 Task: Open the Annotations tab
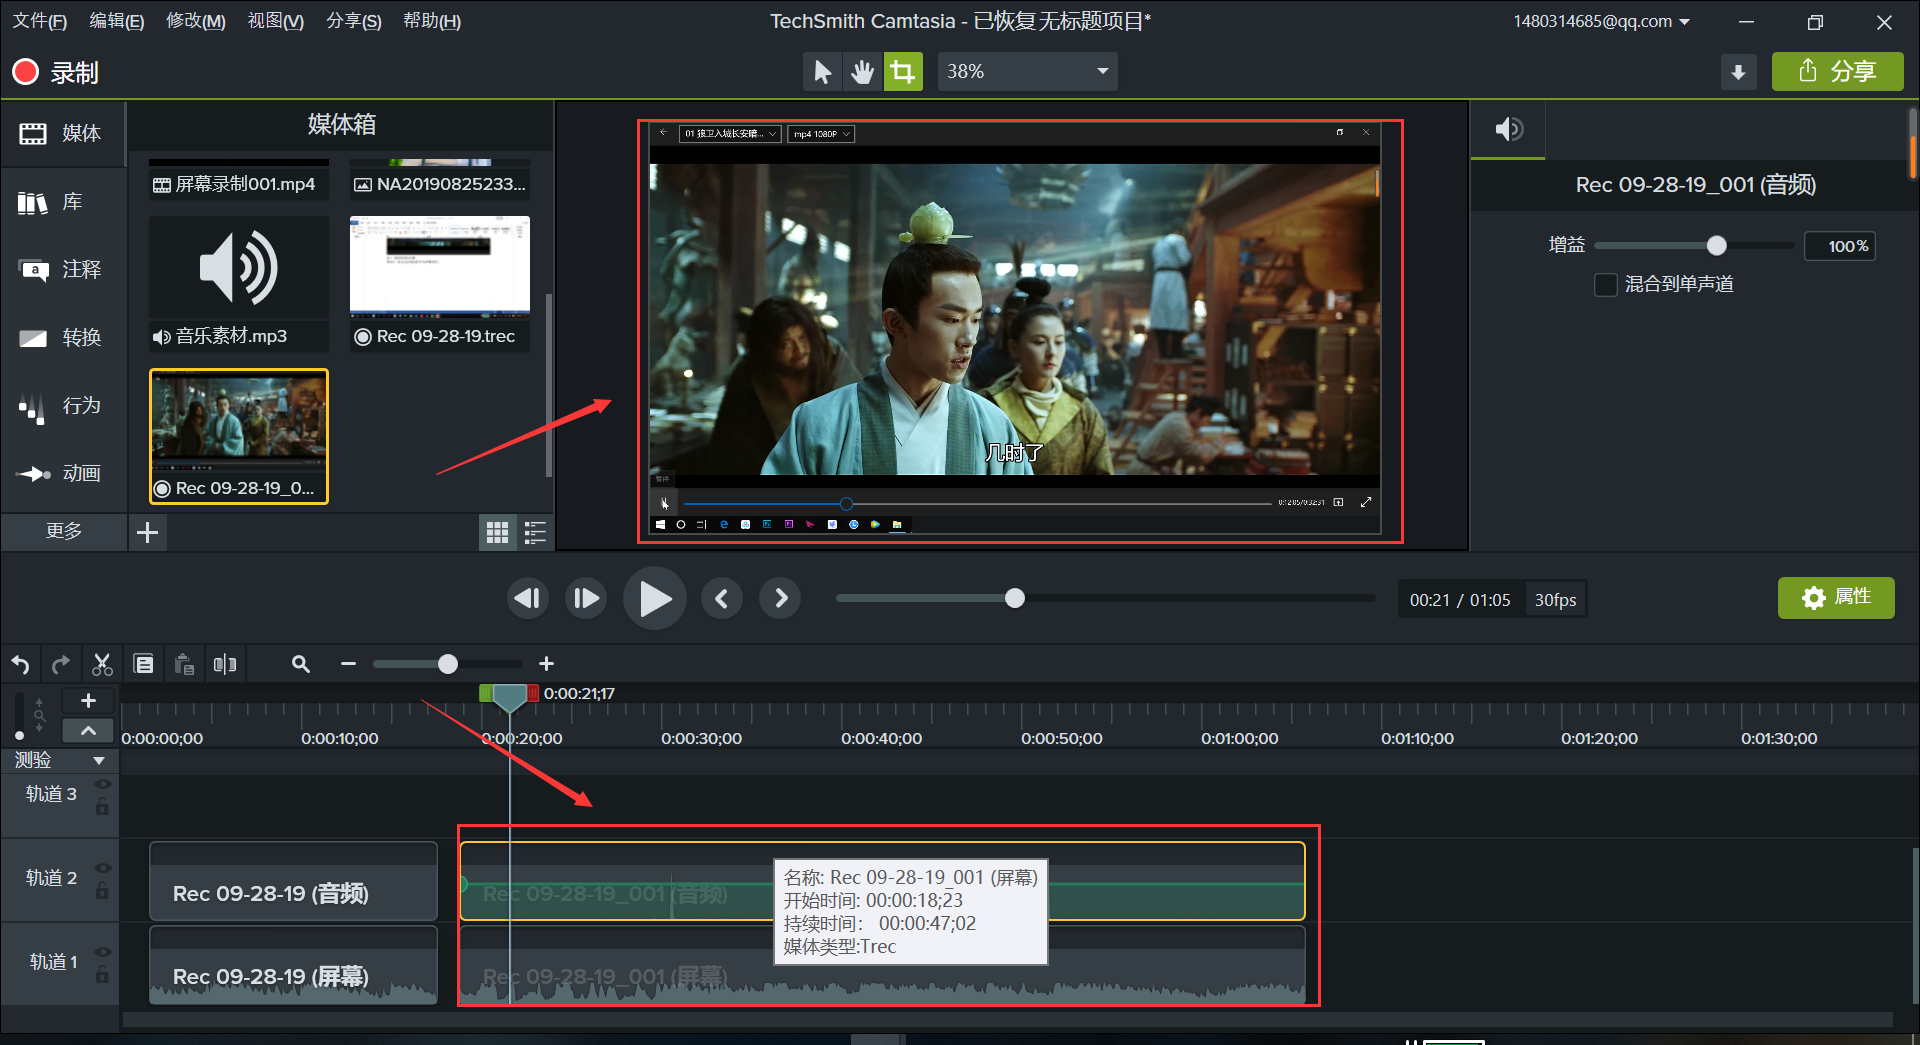62,270
